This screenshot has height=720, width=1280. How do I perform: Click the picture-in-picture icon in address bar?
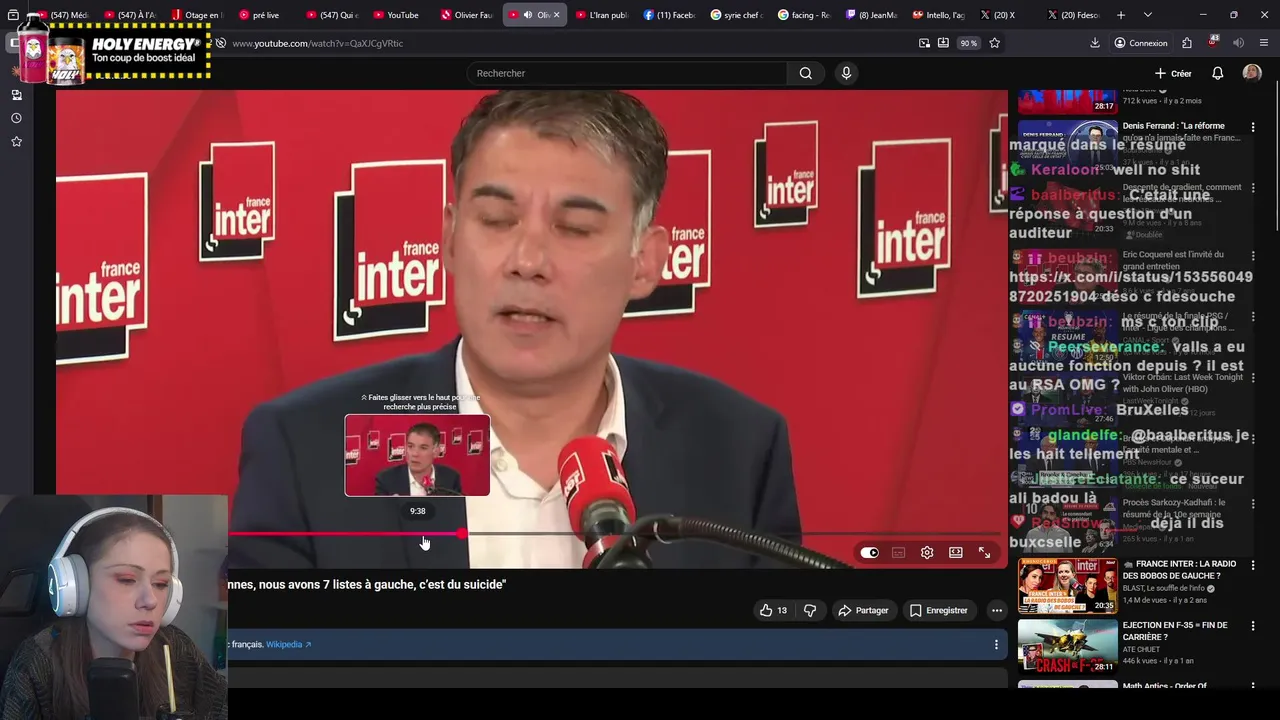(924, 43)
